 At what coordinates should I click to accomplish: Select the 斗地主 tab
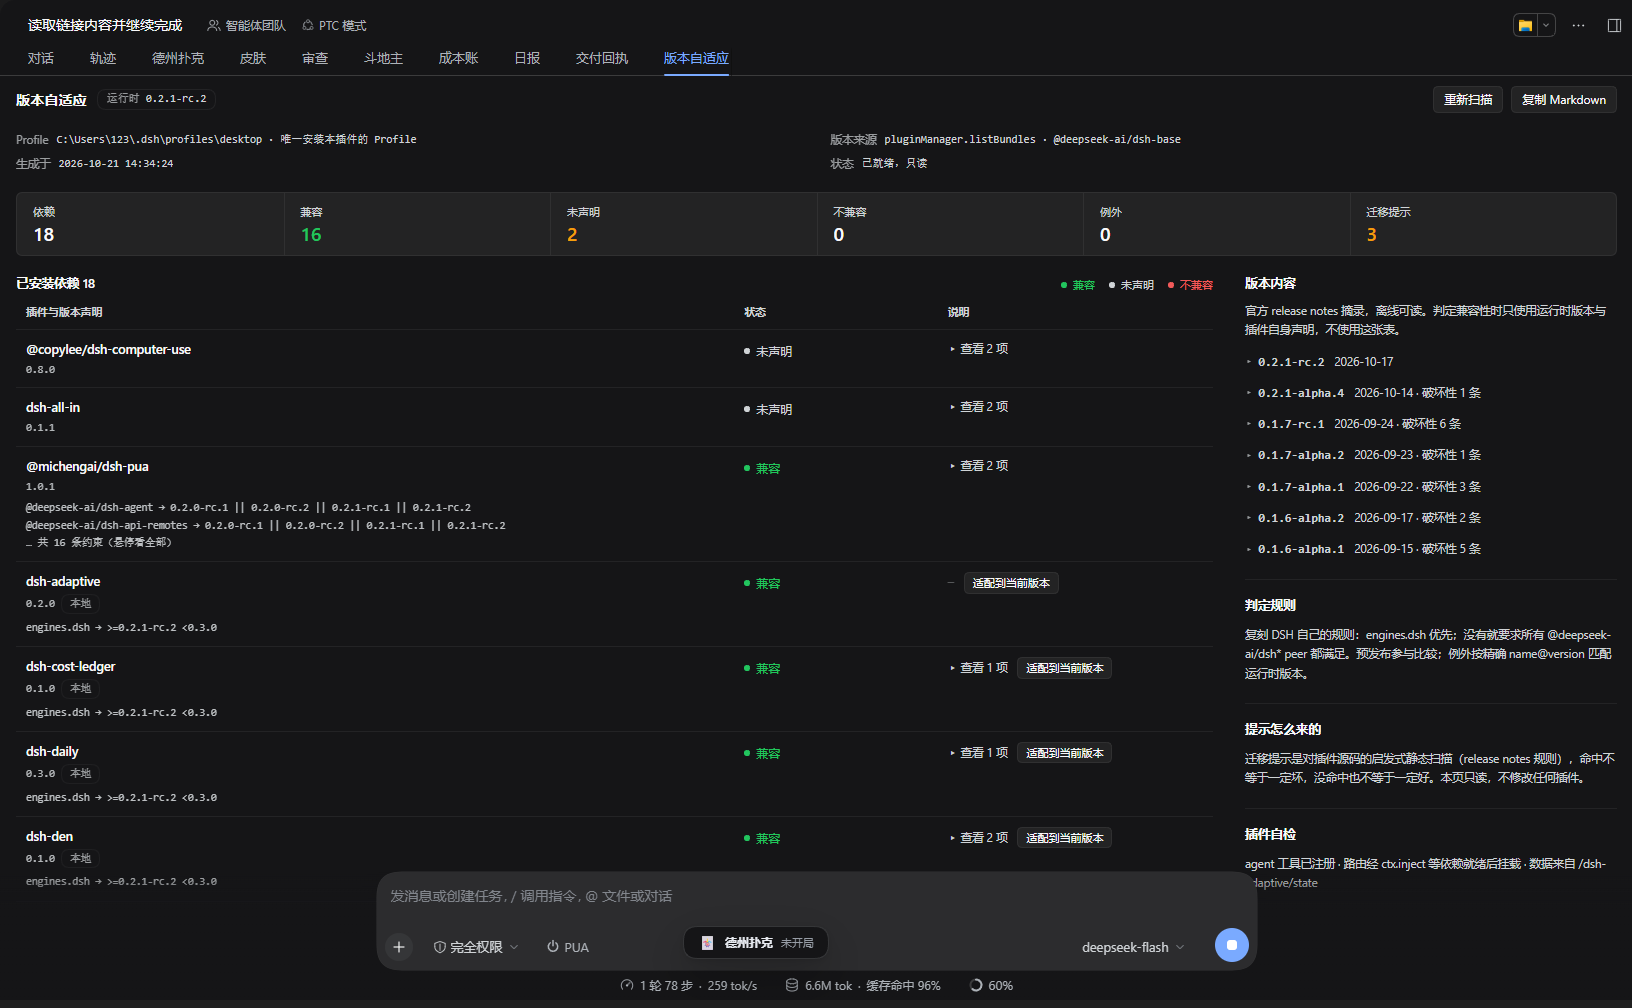[x=383, y=58]
